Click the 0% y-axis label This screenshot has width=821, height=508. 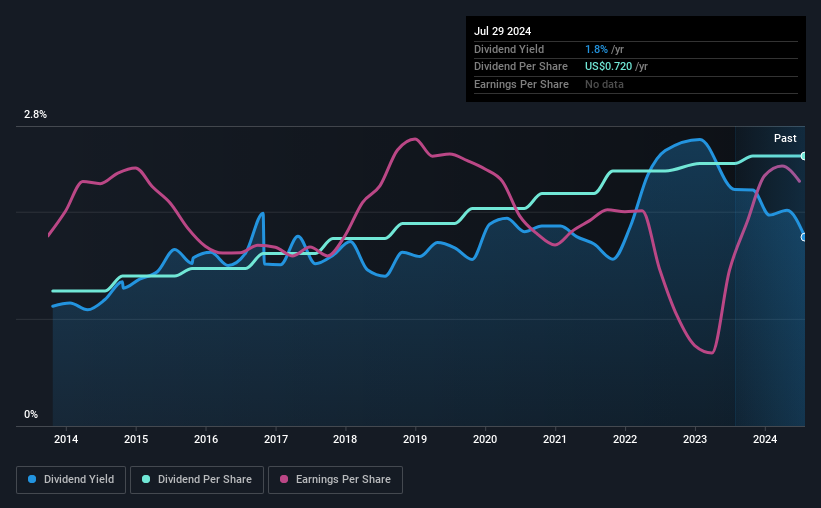31,414
